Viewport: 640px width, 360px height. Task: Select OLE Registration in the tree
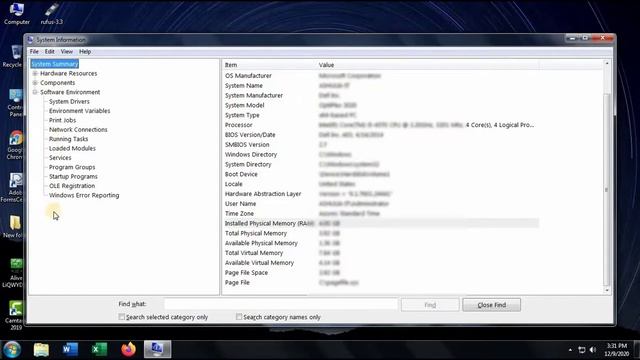coord(72,186)
